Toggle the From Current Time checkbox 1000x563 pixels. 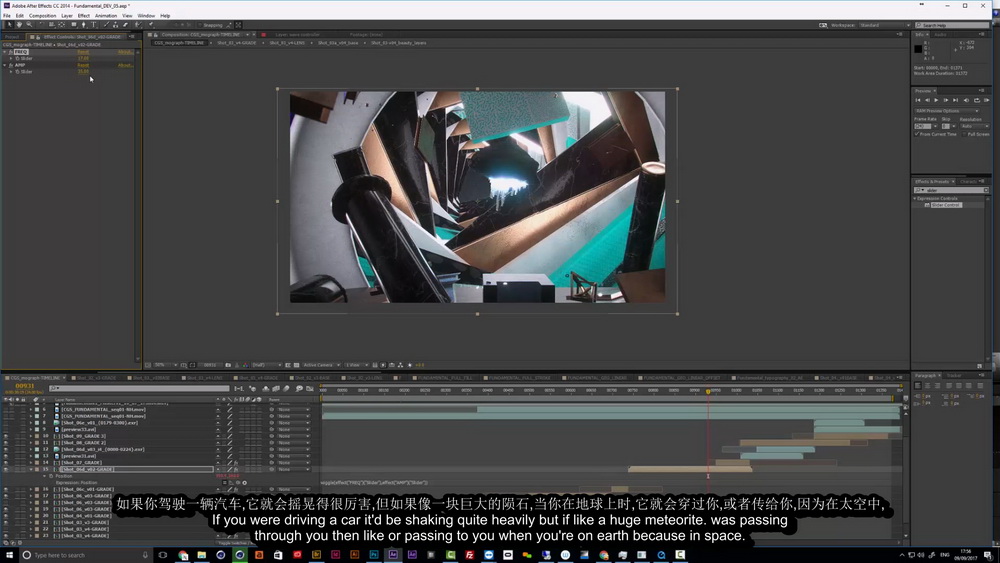click(917, 134)
